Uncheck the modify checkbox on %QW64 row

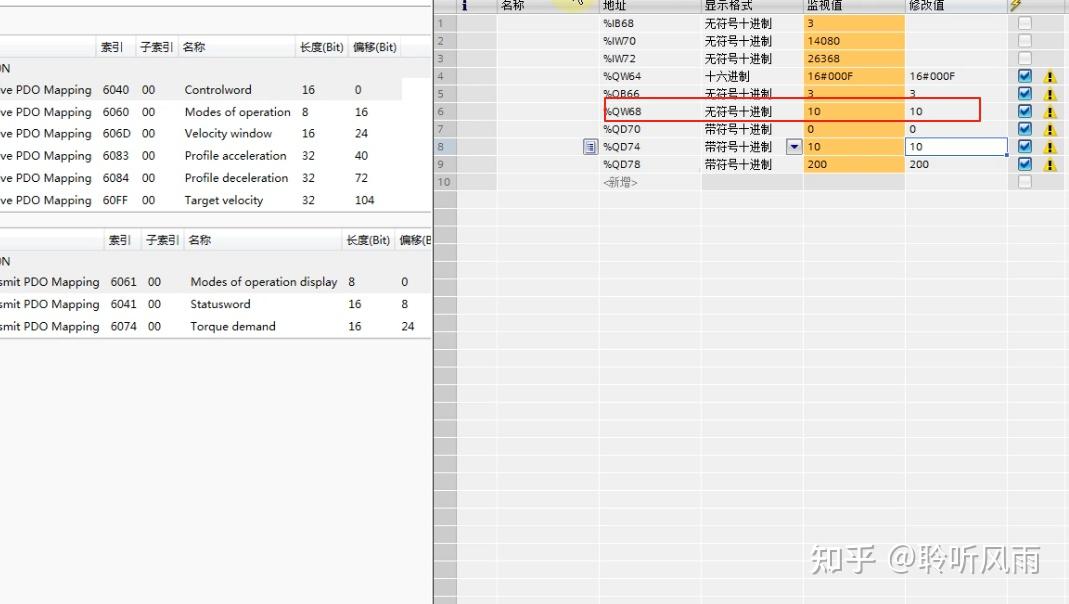(1024, 76)
